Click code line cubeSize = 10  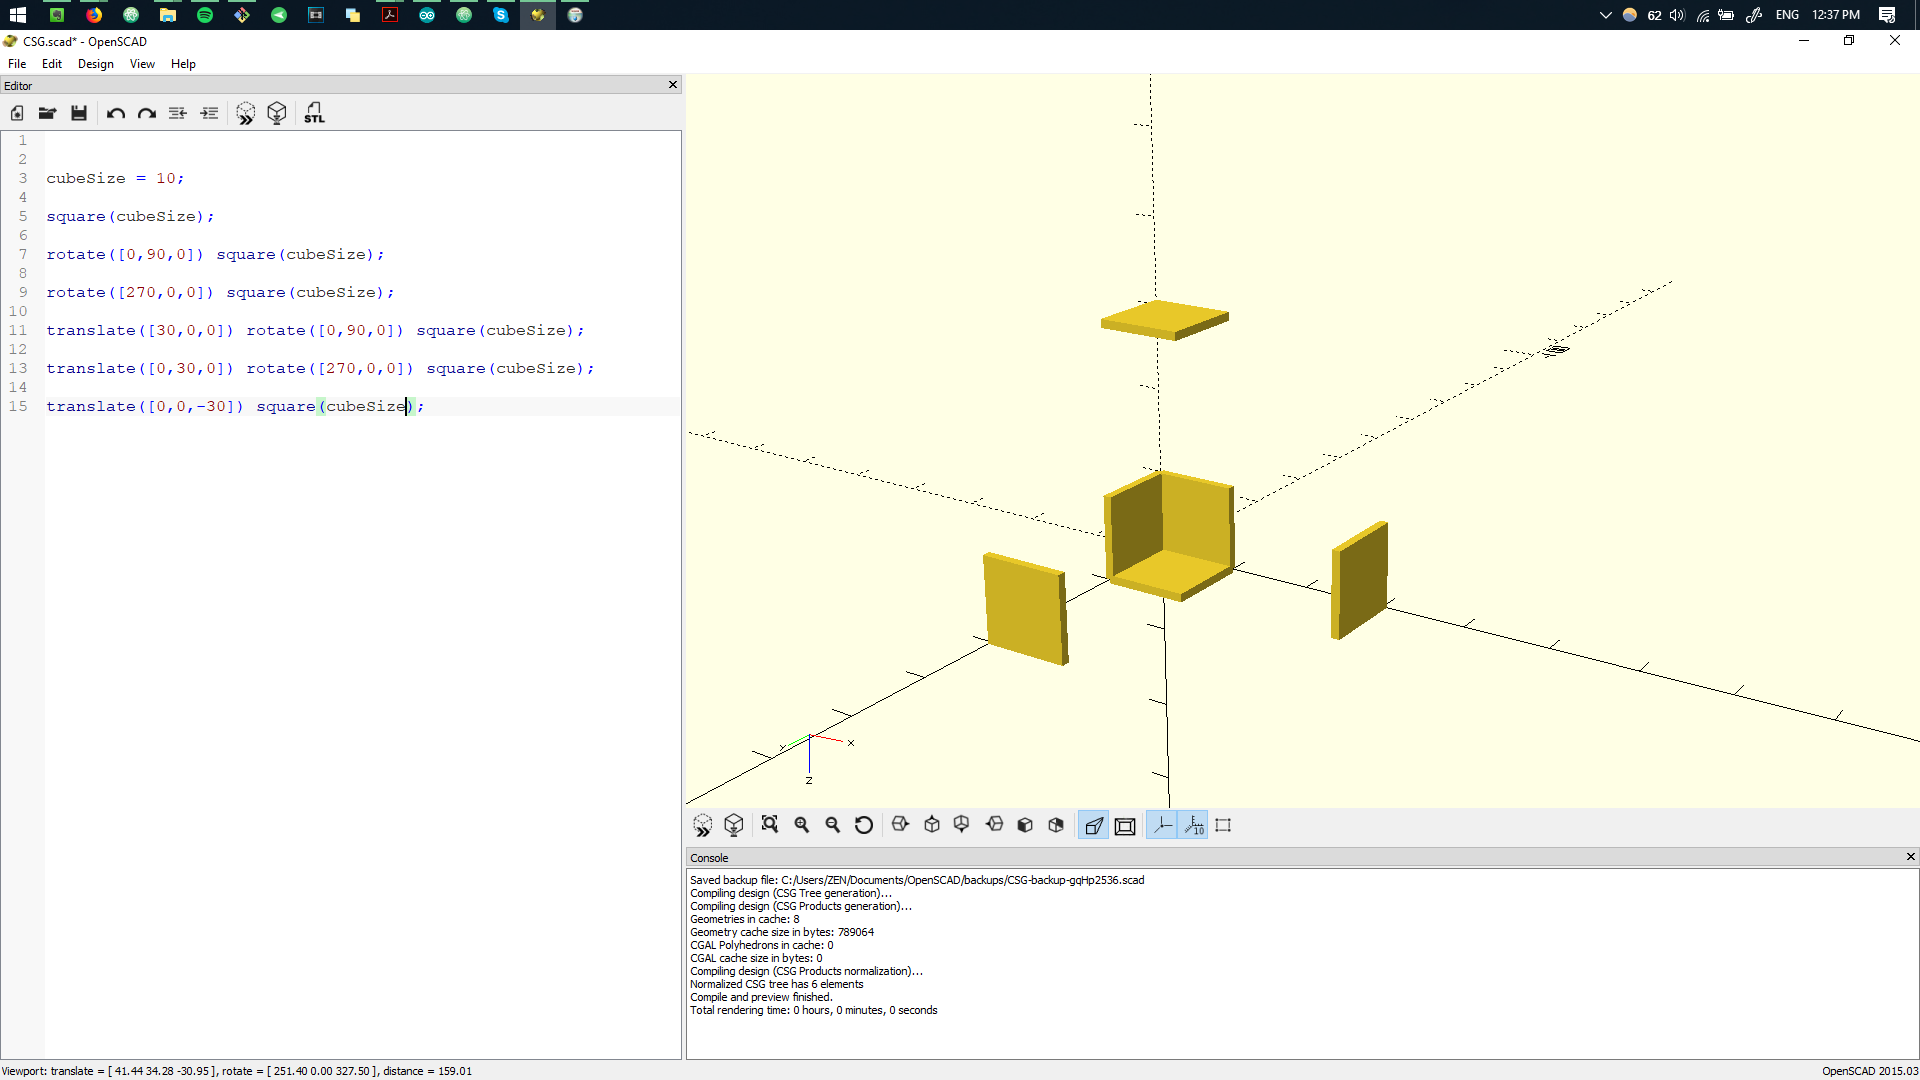pyautogui.click(x=115, y=178)
